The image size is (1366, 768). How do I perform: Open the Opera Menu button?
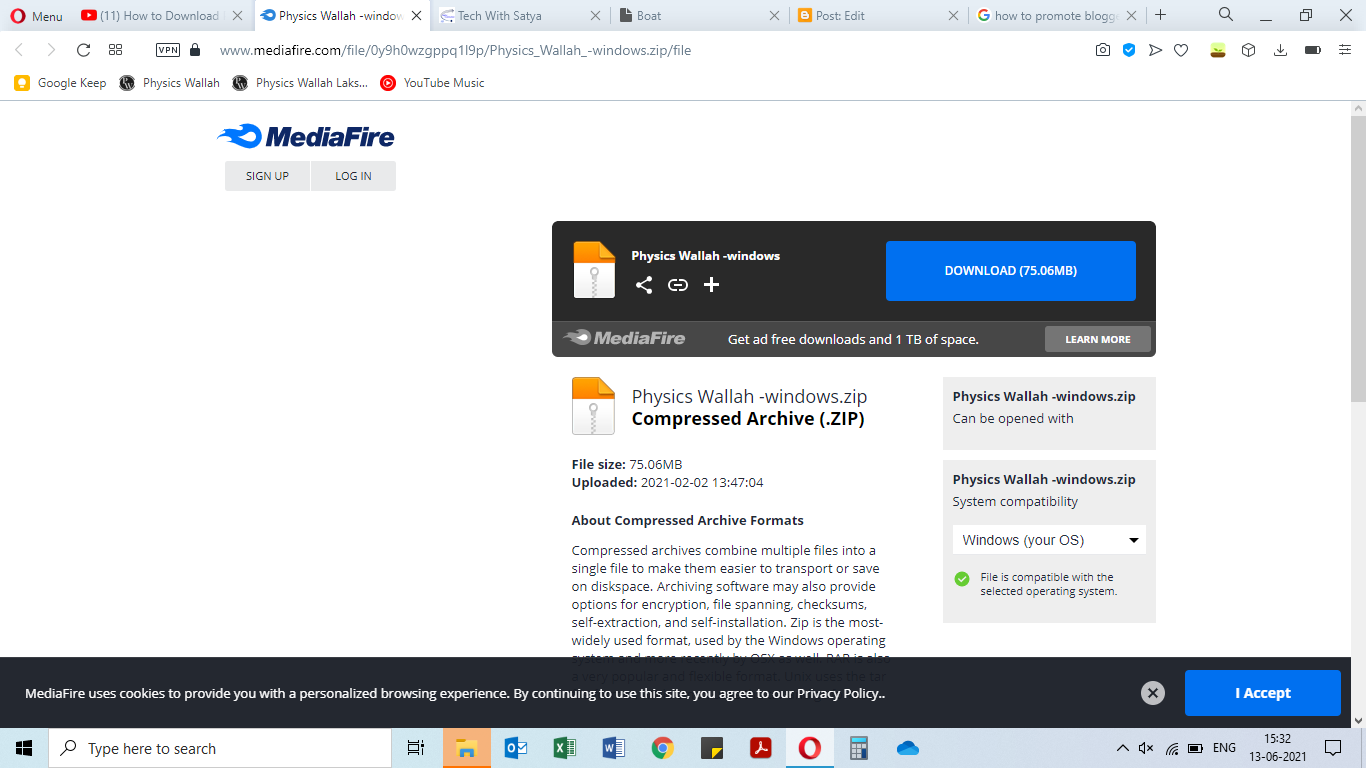pyautogui.click(x=36, y=16)
